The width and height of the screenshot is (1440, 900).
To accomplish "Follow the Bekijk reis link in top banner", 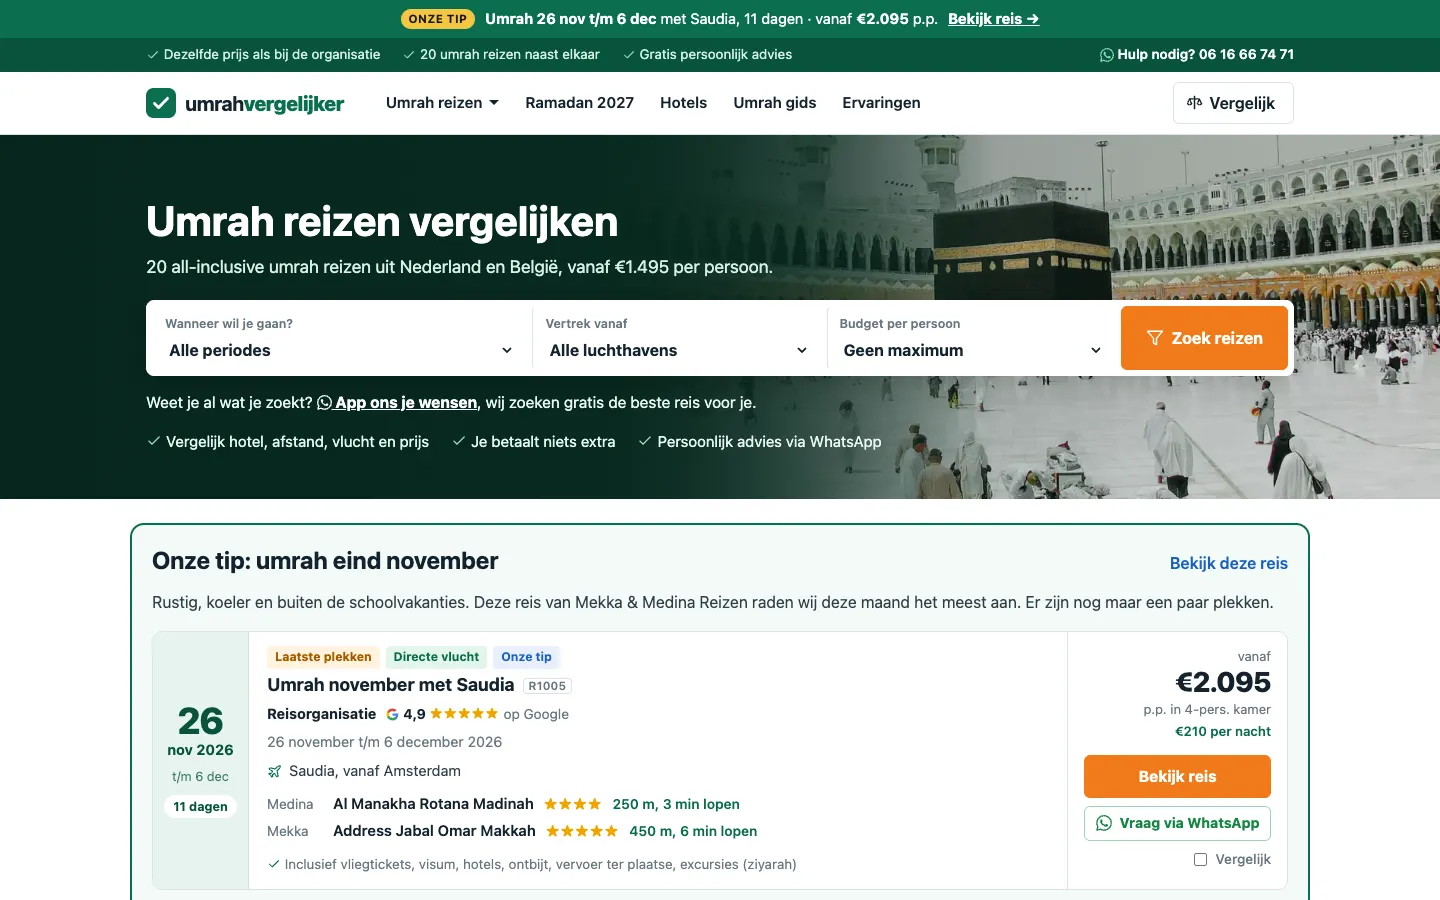I will tap(993, 19).
